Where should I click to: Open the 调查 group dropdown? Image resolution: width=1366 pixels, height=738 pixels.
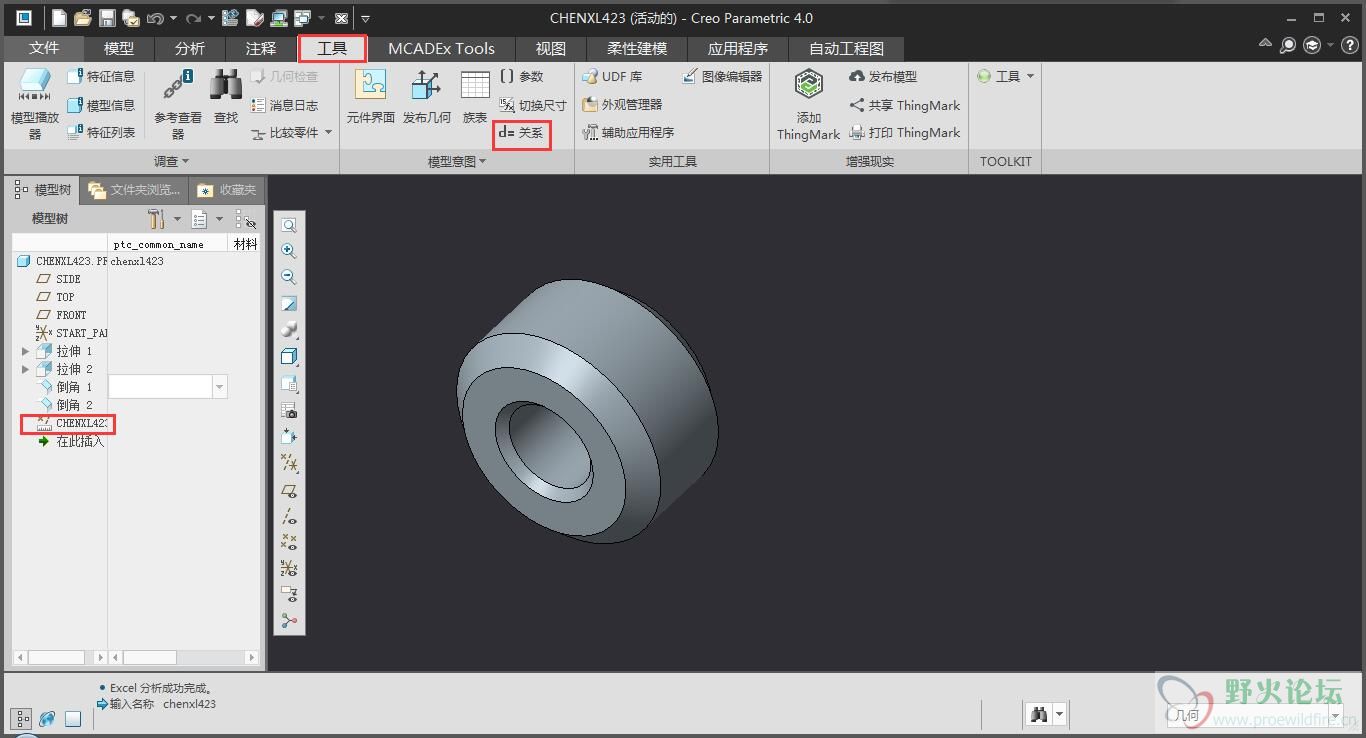tap(171, 161)
